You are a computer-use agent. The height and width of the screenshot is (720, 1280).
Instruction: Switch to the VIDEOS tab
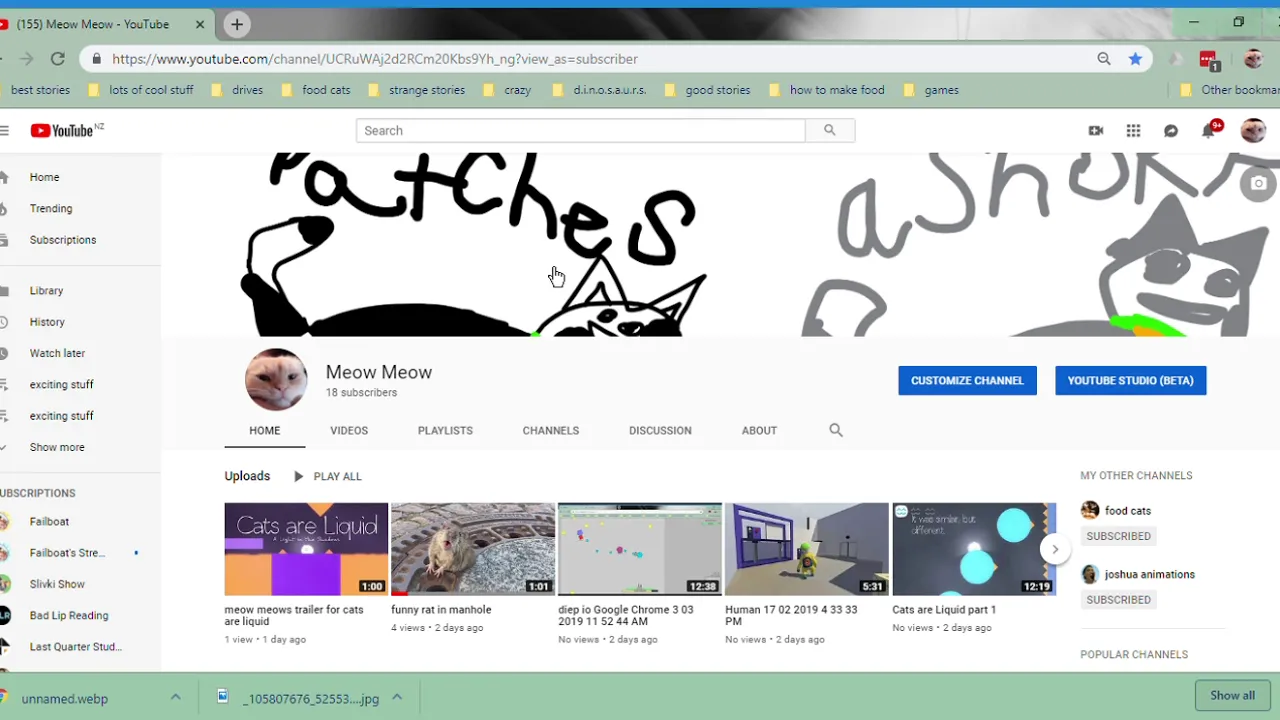click(349, 430)
